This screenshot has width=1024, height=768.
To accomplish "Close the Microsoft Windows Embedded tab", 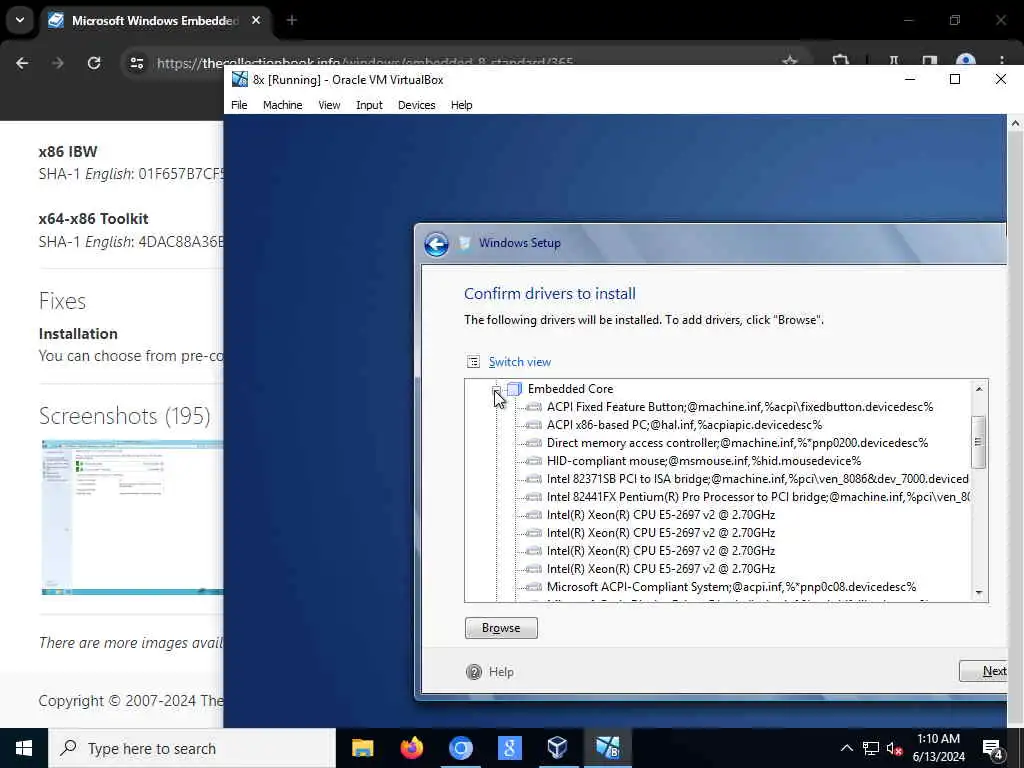I will 256,20.
